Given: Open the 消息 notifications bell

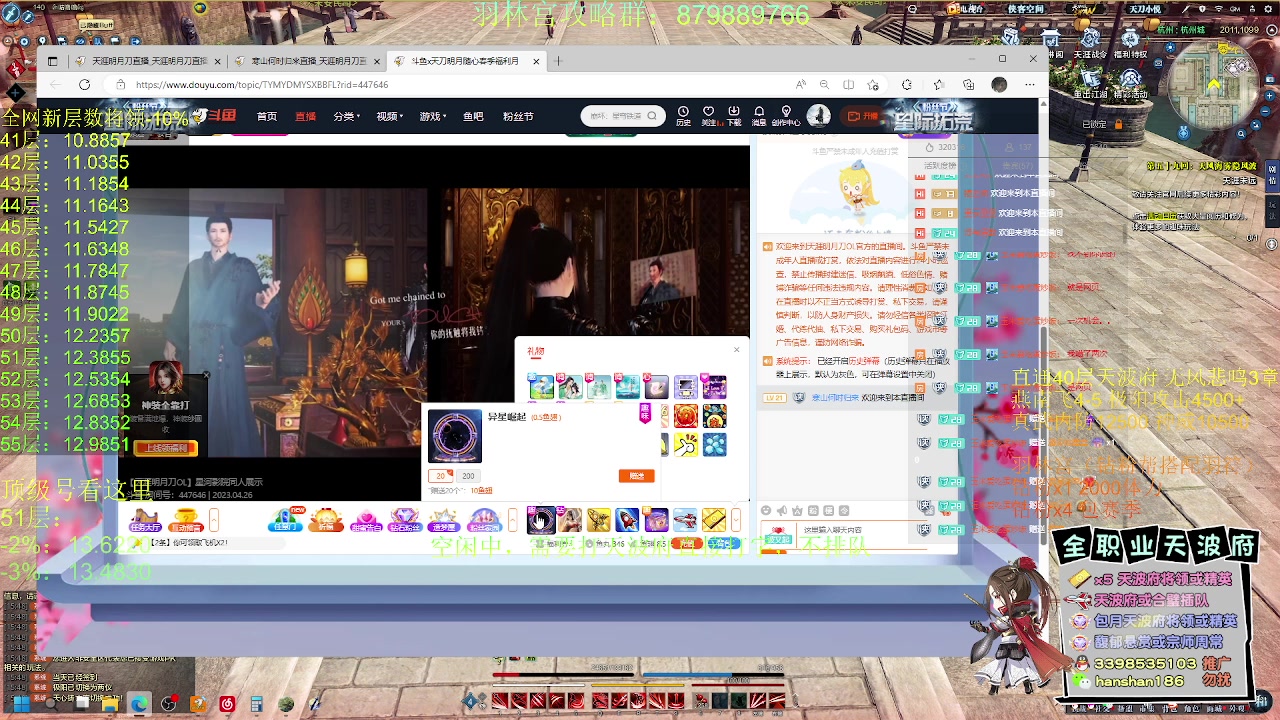Looking at the screenshot, I should [759, 116].
